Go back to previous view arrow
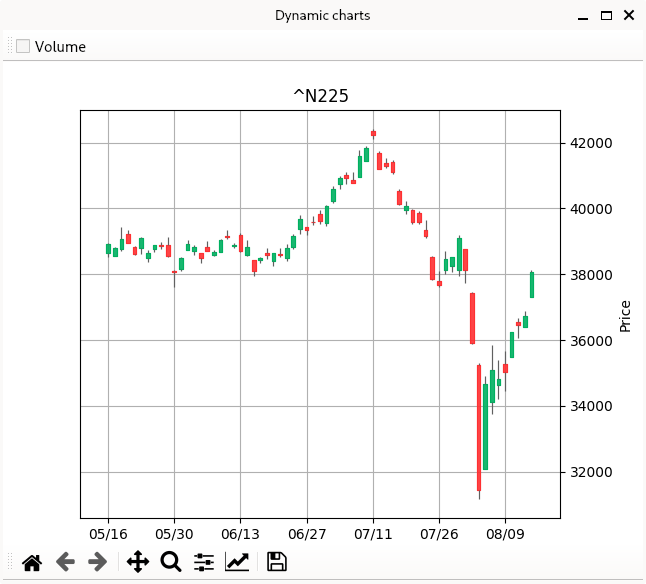This screenshot has width=646, height=584. click(65, 562)
